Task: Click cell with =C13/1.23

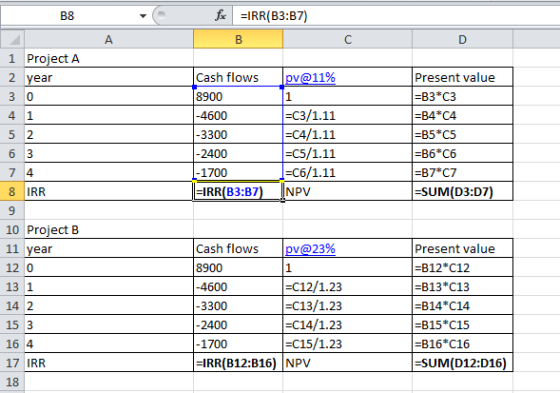Action: click(348, 306)
